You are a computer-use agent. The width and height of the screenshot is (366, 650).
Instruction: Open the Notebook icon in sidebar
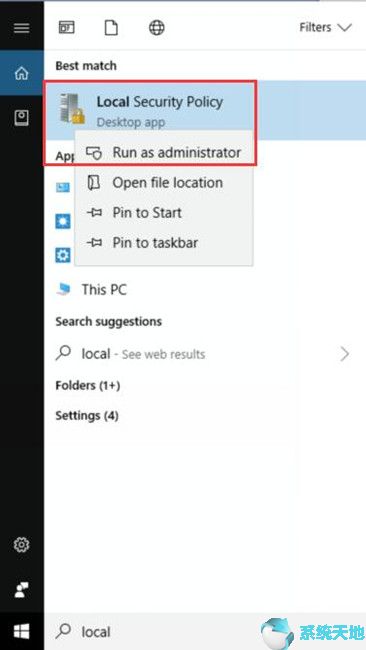pyautogui.click(x=22, y=118)
